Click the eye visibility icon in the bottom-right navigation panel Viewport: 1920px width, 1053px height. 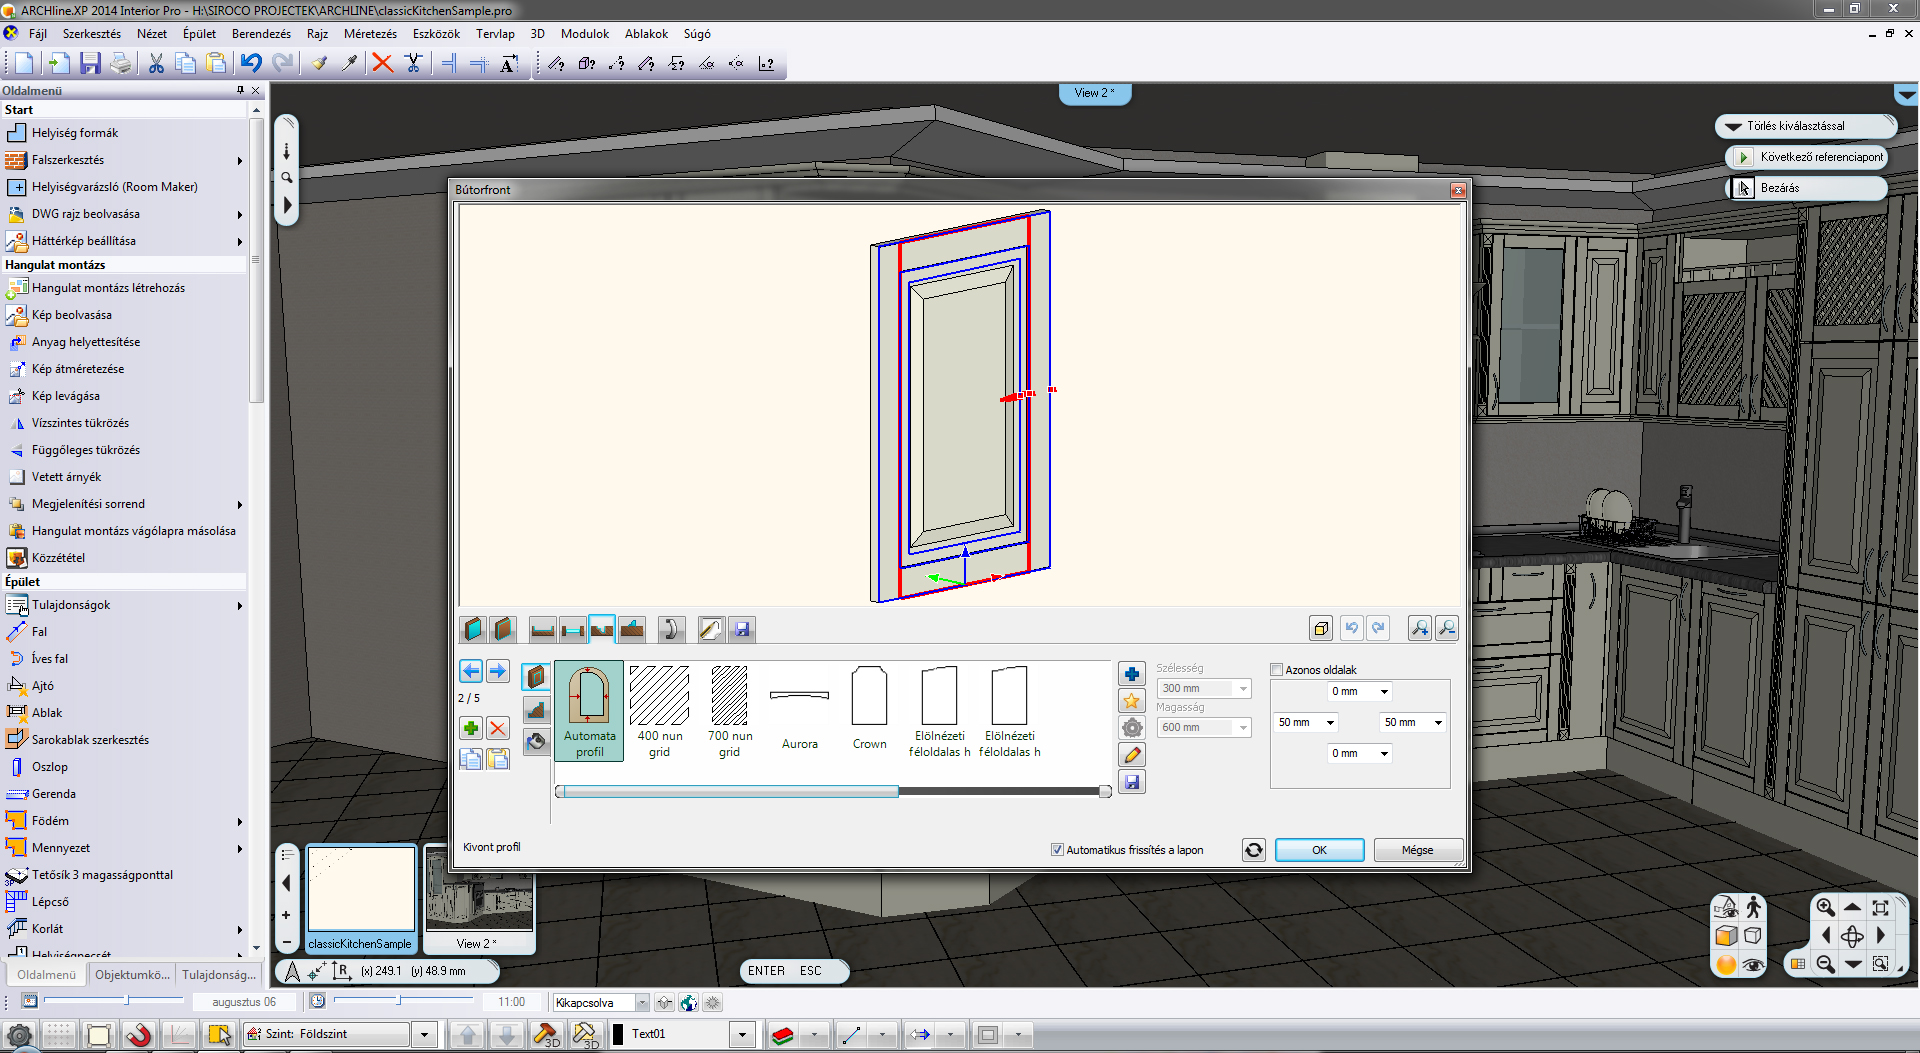click(x=1752, y=965)
